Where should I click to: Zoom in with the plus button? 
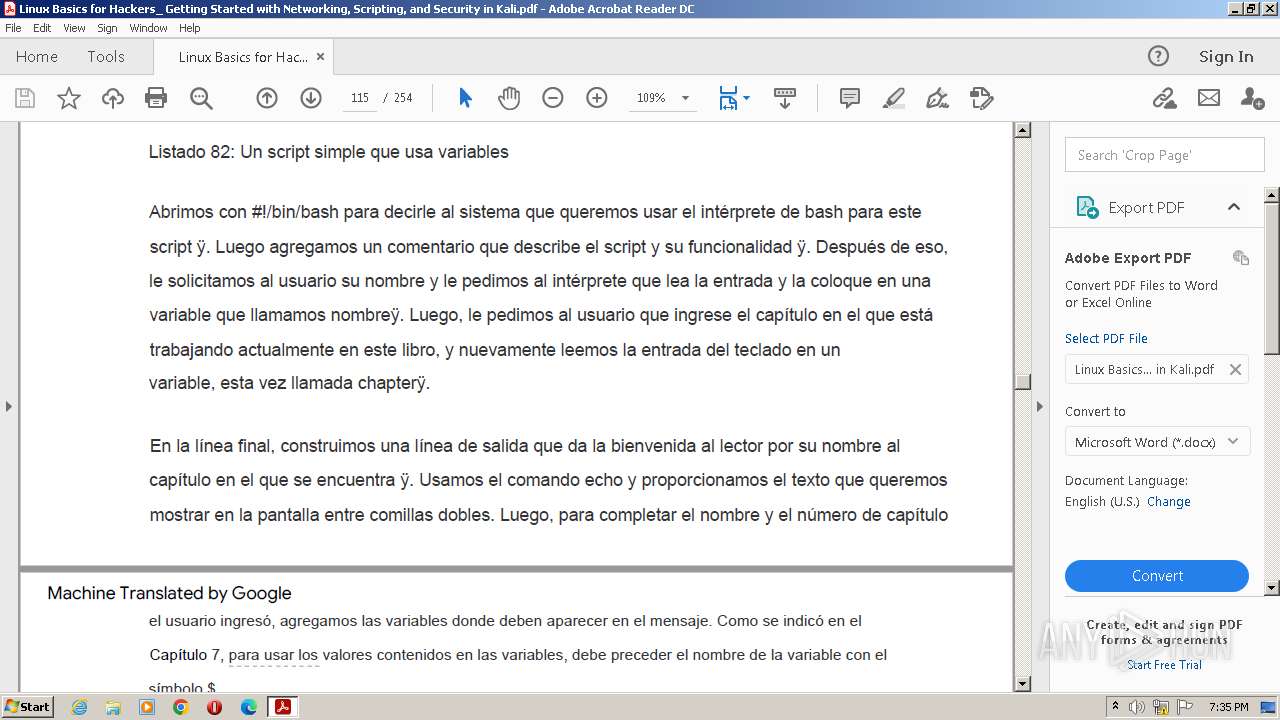(596, 98)
